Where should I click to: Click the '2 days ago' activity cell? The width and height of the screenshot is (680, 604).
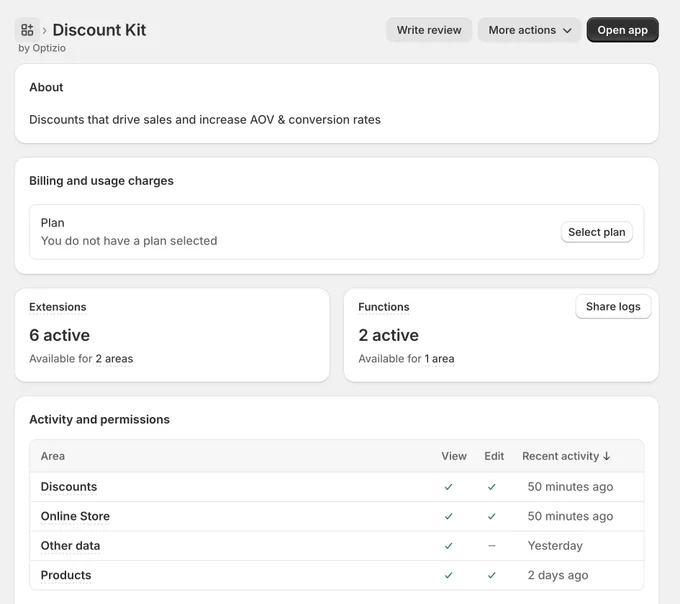click(558, 575)
